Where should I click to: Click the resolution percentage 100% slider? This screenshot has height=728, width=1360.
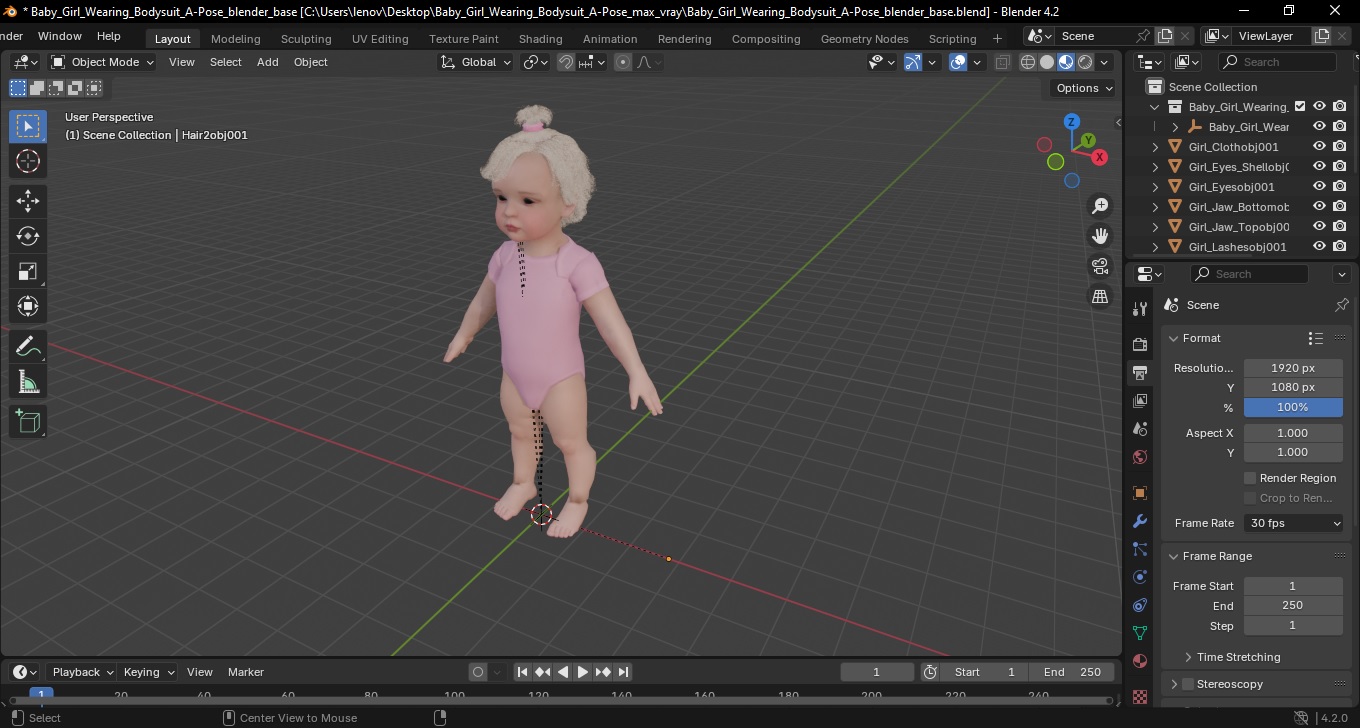[1293, 407]
